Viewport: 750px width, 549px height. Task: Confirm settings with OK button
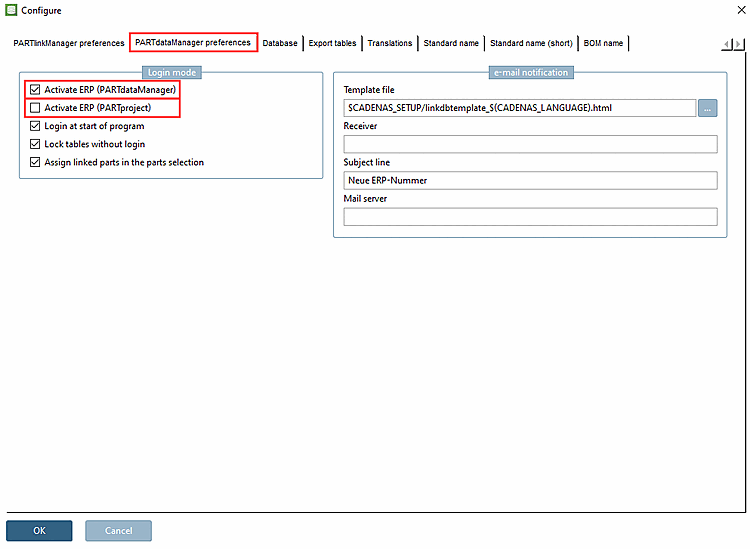tap(39, 531)
